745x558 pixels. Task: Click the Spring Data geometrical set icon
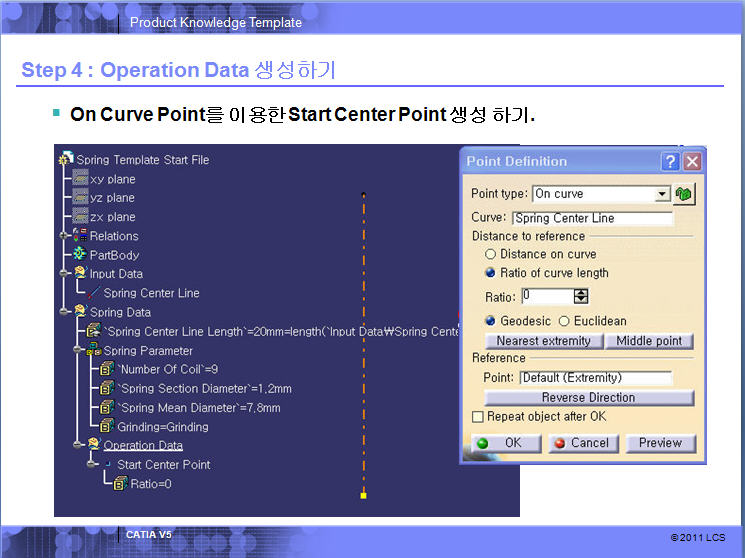coord(80,311)
